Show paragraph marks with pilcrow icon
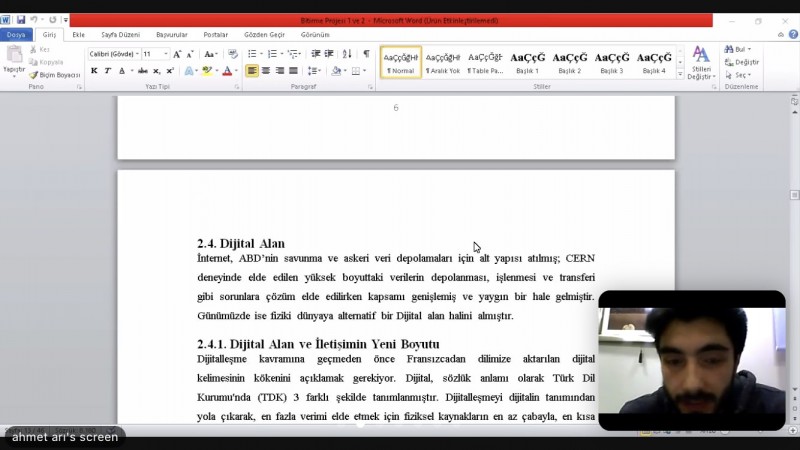800x450 pixels. tap(366, 54)
